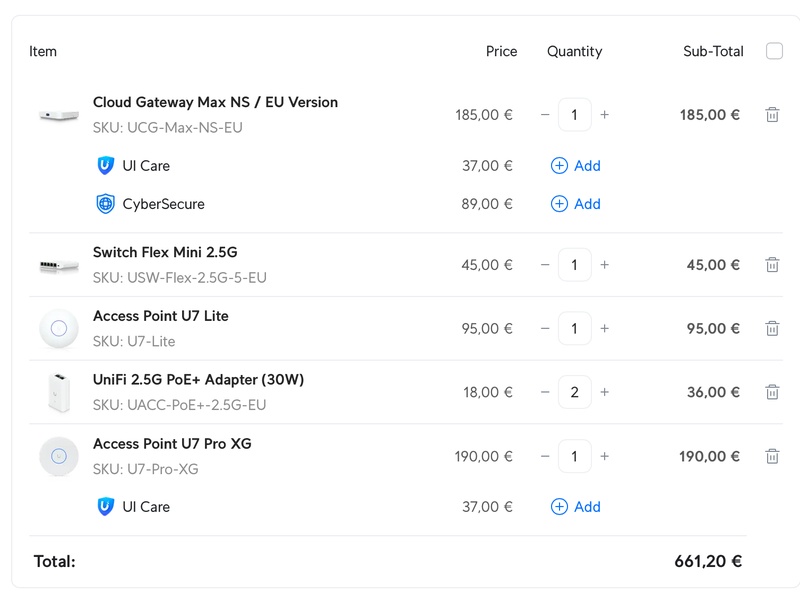The height and width of the screenshot is (593, 800).
Task: Delete the UniFi 2.5G PoE+ Adapter row
Action: coord(772,392)
